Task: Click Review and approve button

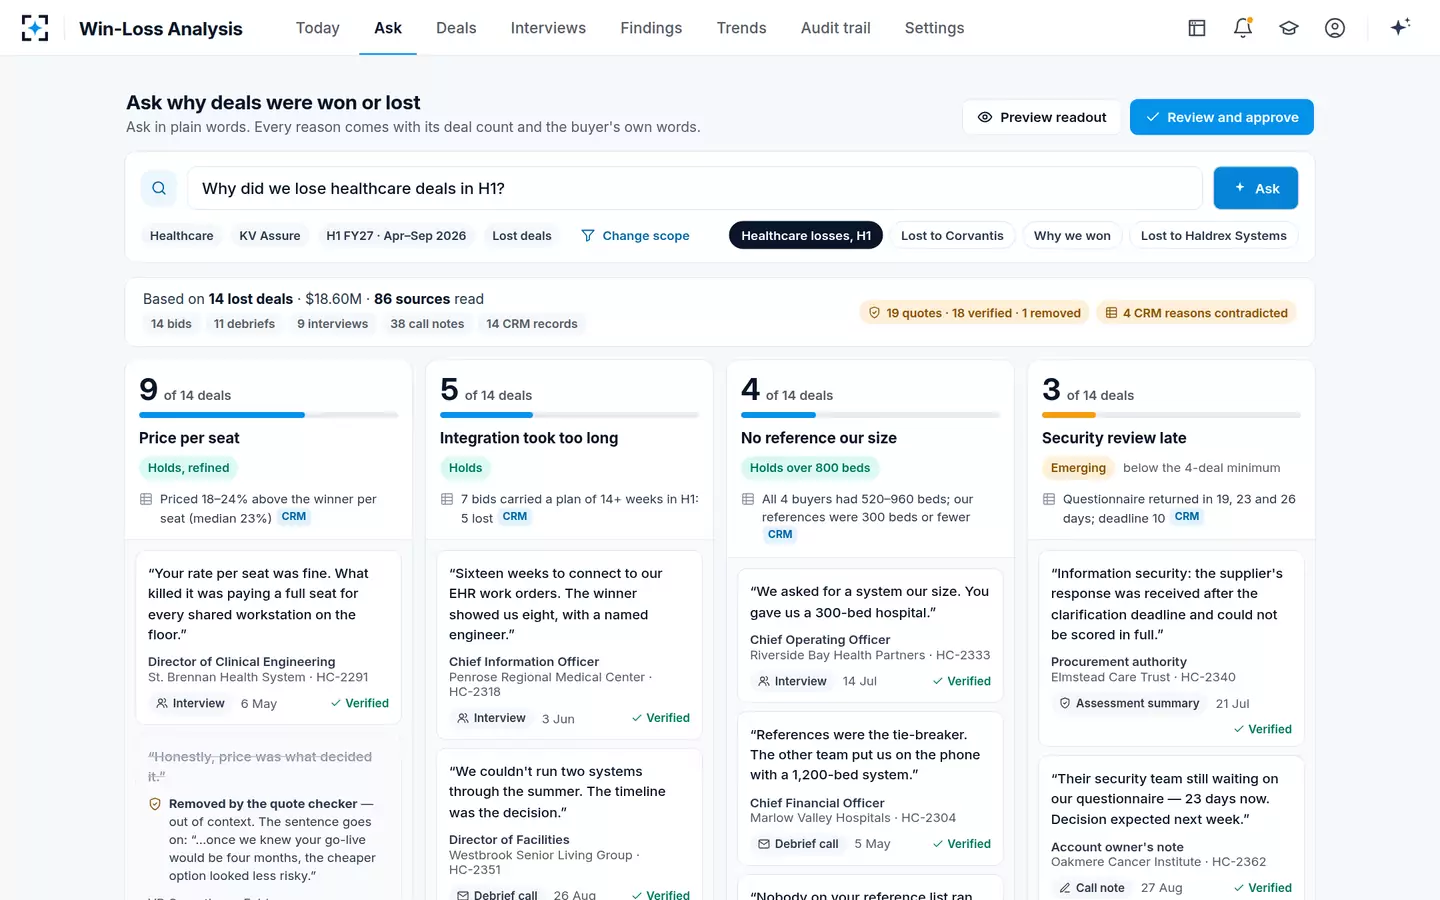Action: pyautogui.click(x=1222, y=117)
